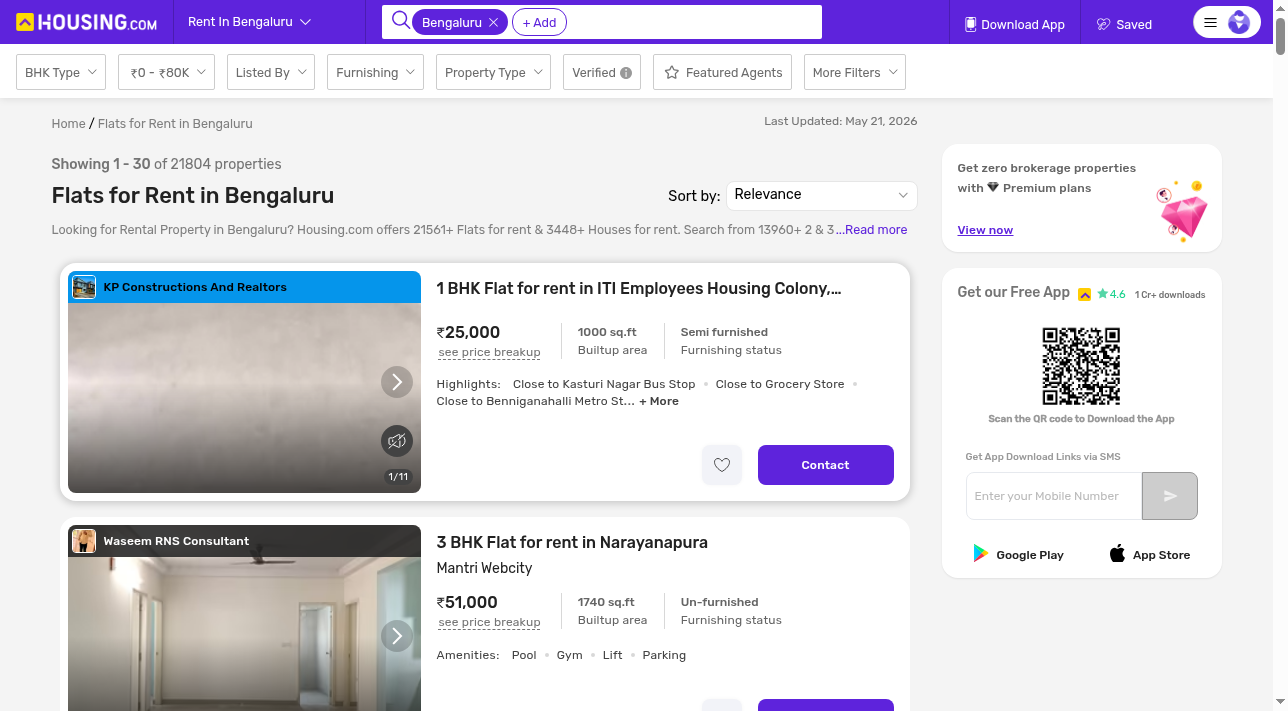Click the Mantri Webcity project name

pyautogui.click(x=484, y=568)
